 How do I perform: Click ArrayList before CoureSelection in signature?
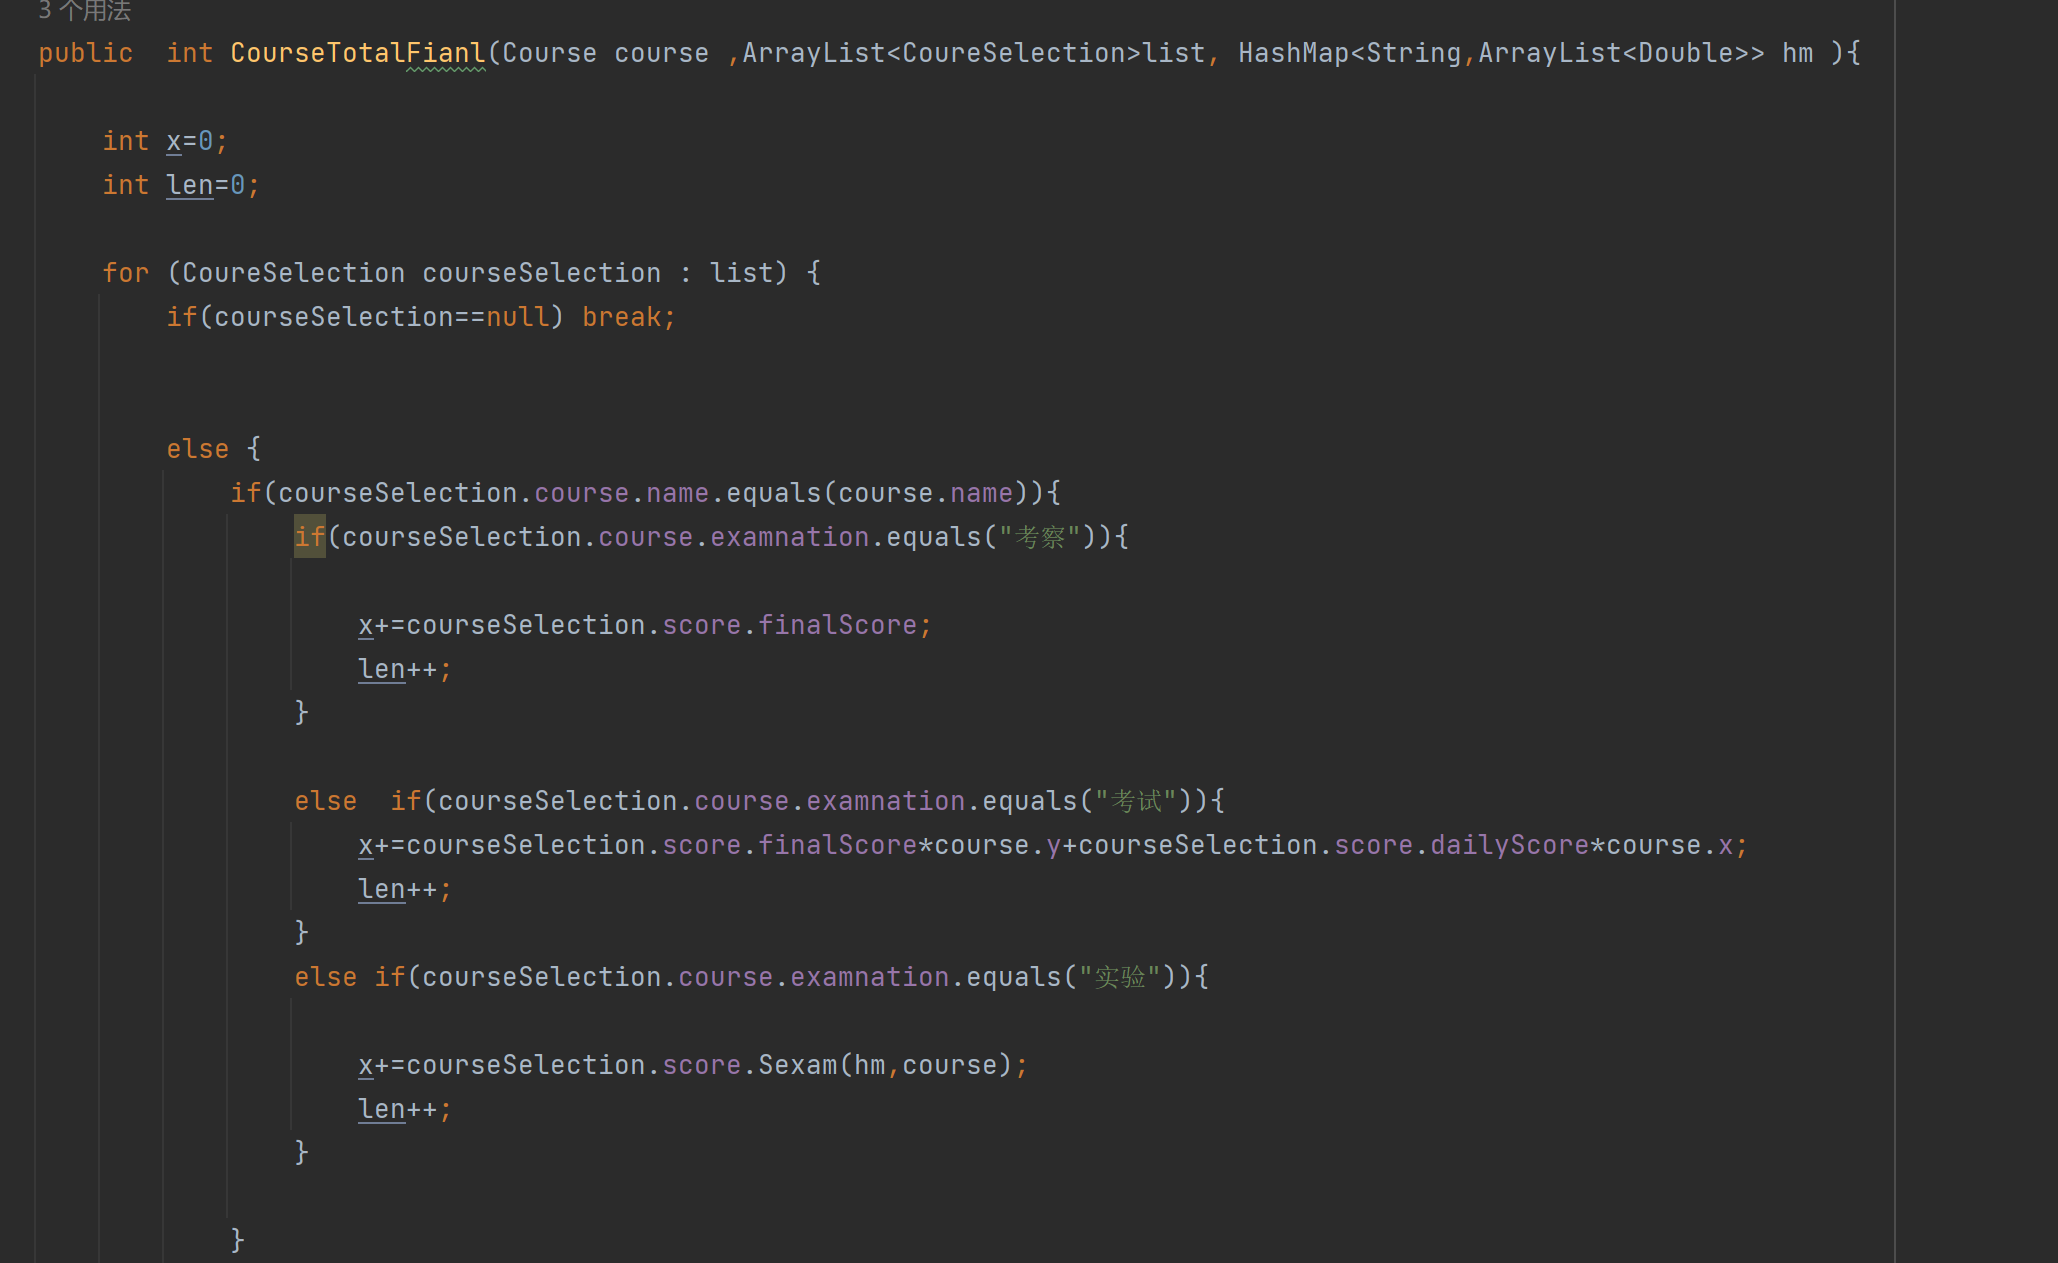(813, 53)
